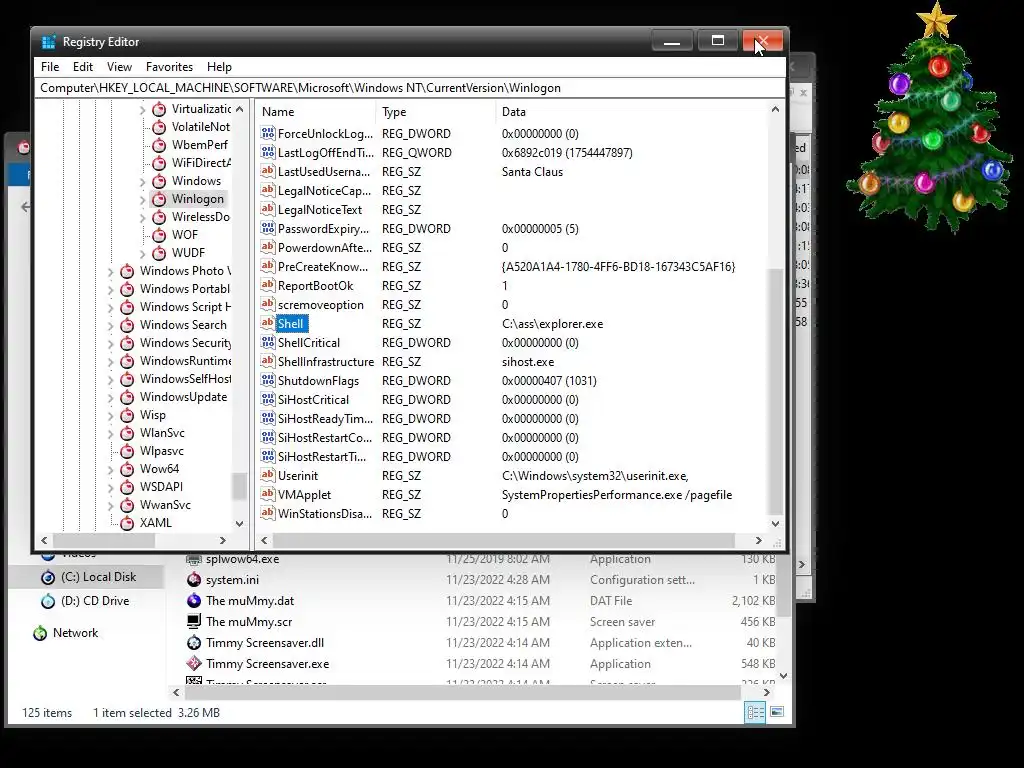1024x768 pixels.
Task: Expand the Windows Search key
Action: coord(110,325)
